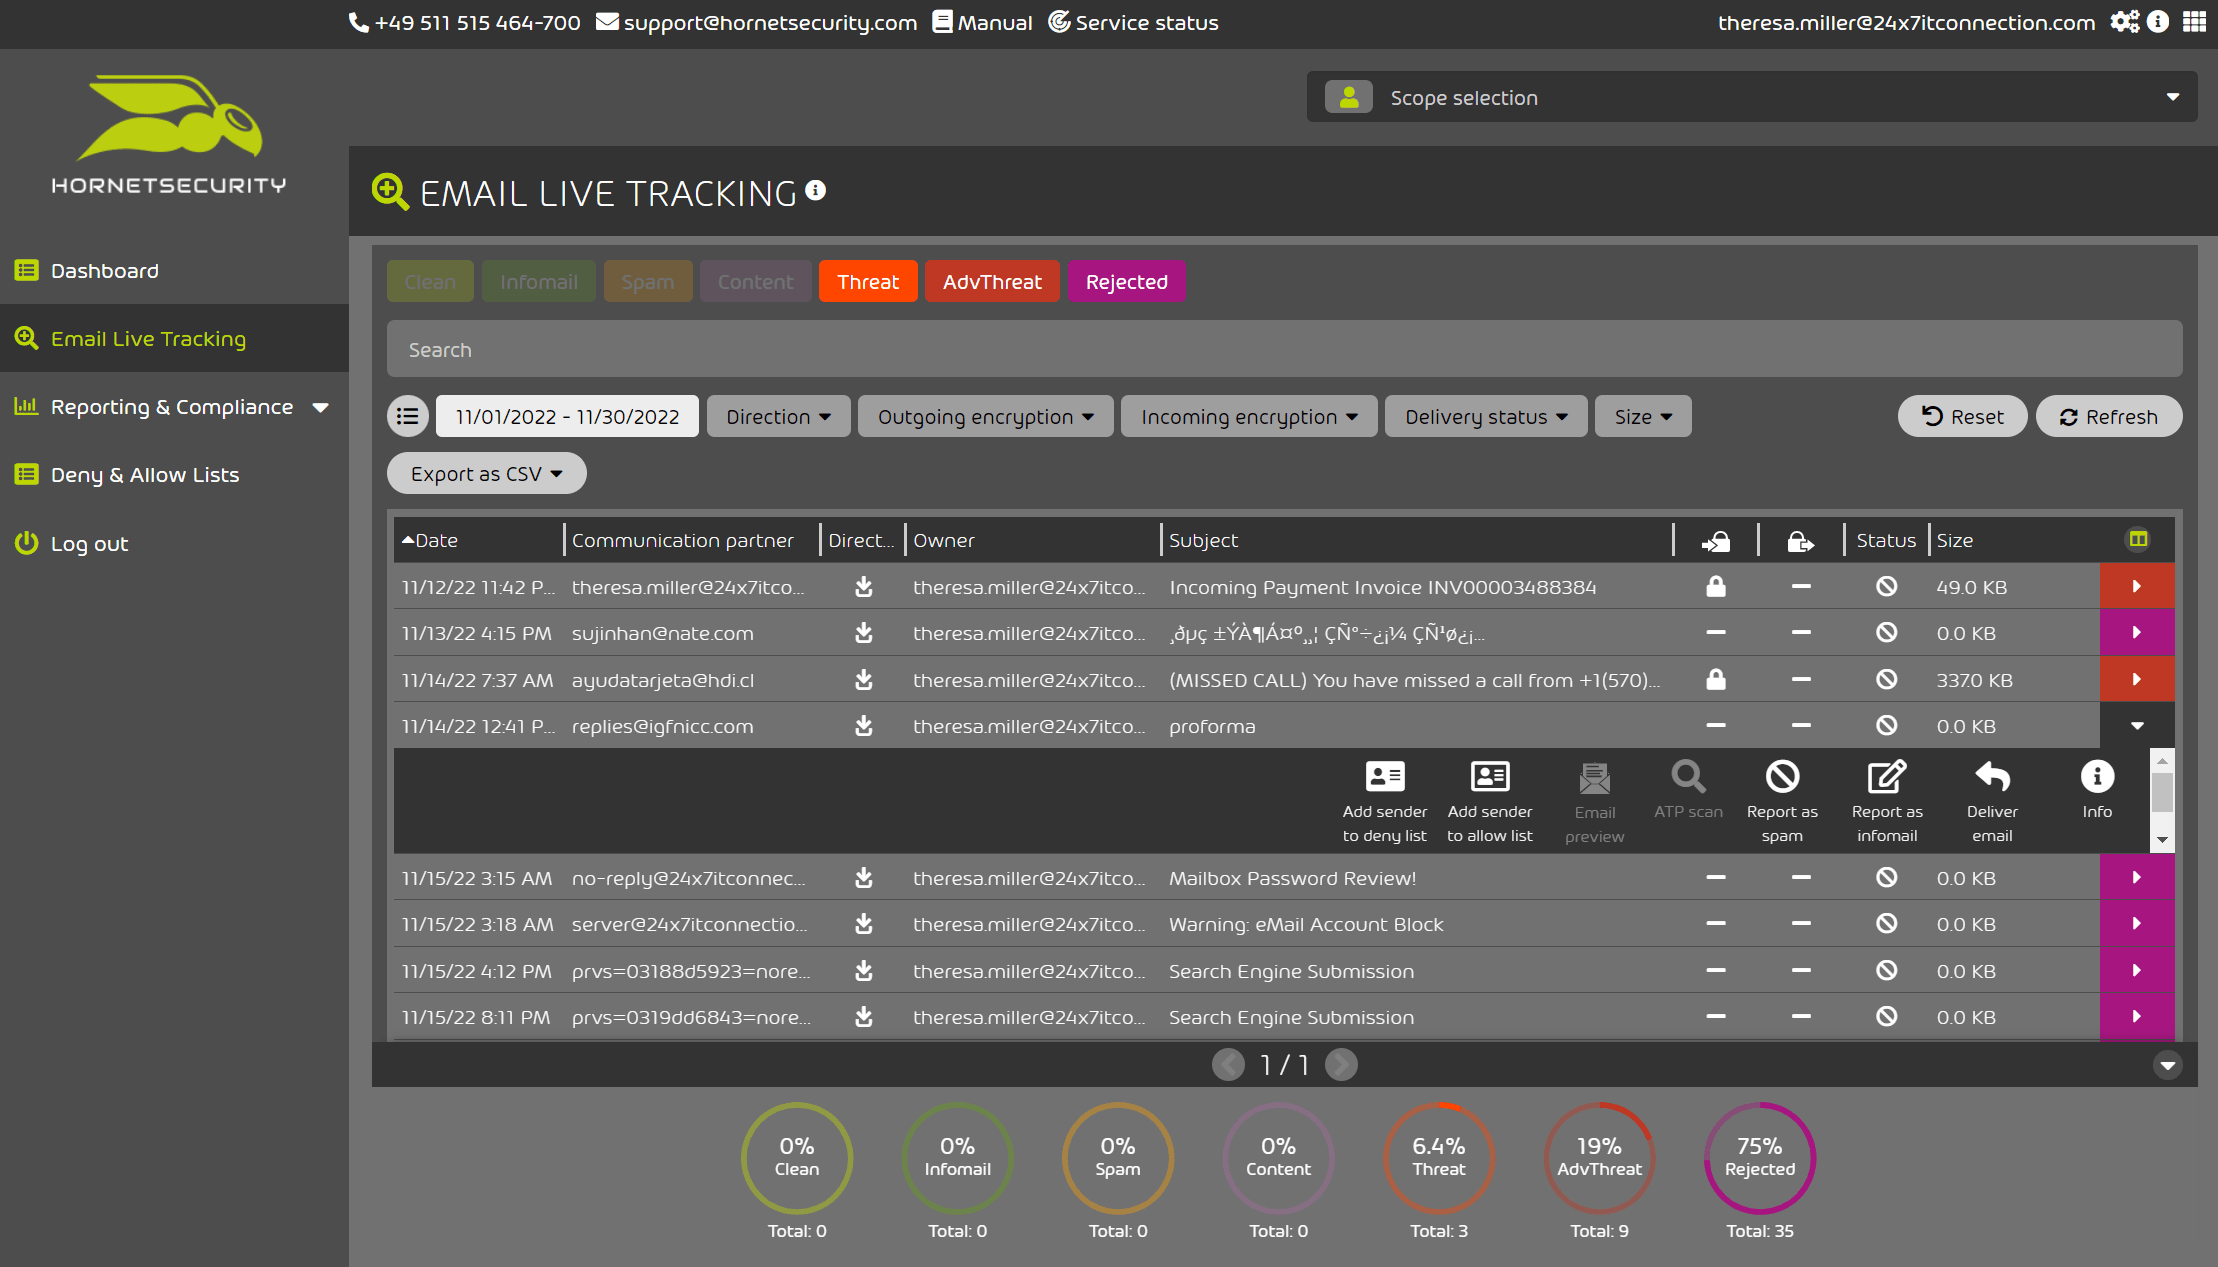Click the Reset button
The width and height of the screenshot is (2218, 1267).
point(1962,416)
